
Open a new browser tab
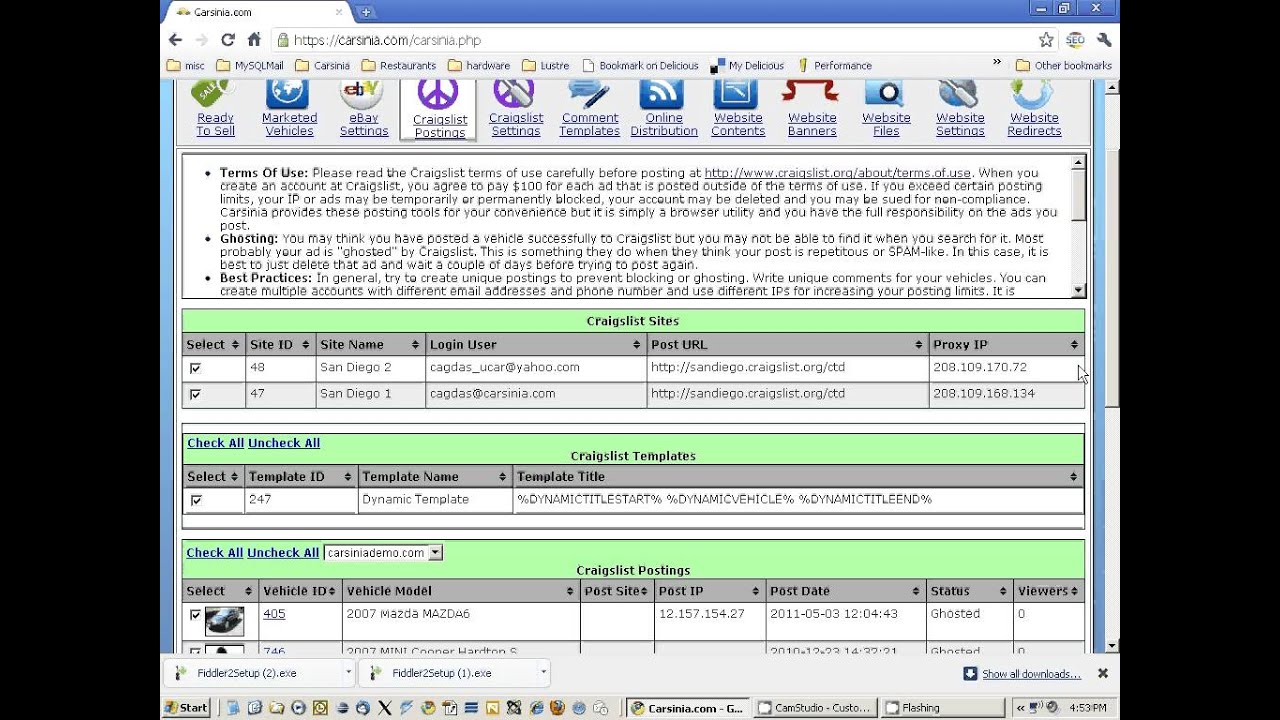click(365, 12)
